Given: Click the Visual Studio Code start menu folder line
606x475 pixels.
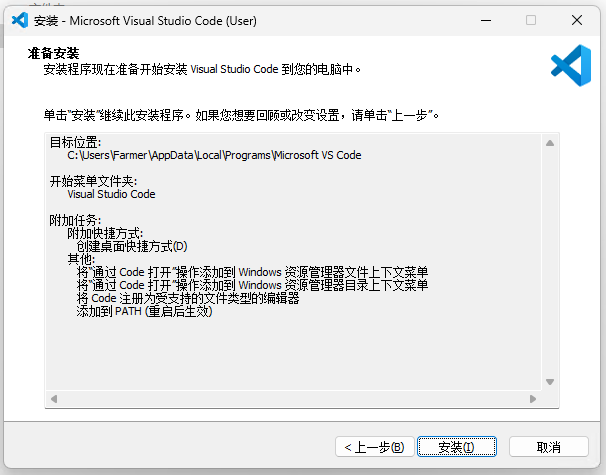Looking at the screenshot, I should tap(111, 194).
